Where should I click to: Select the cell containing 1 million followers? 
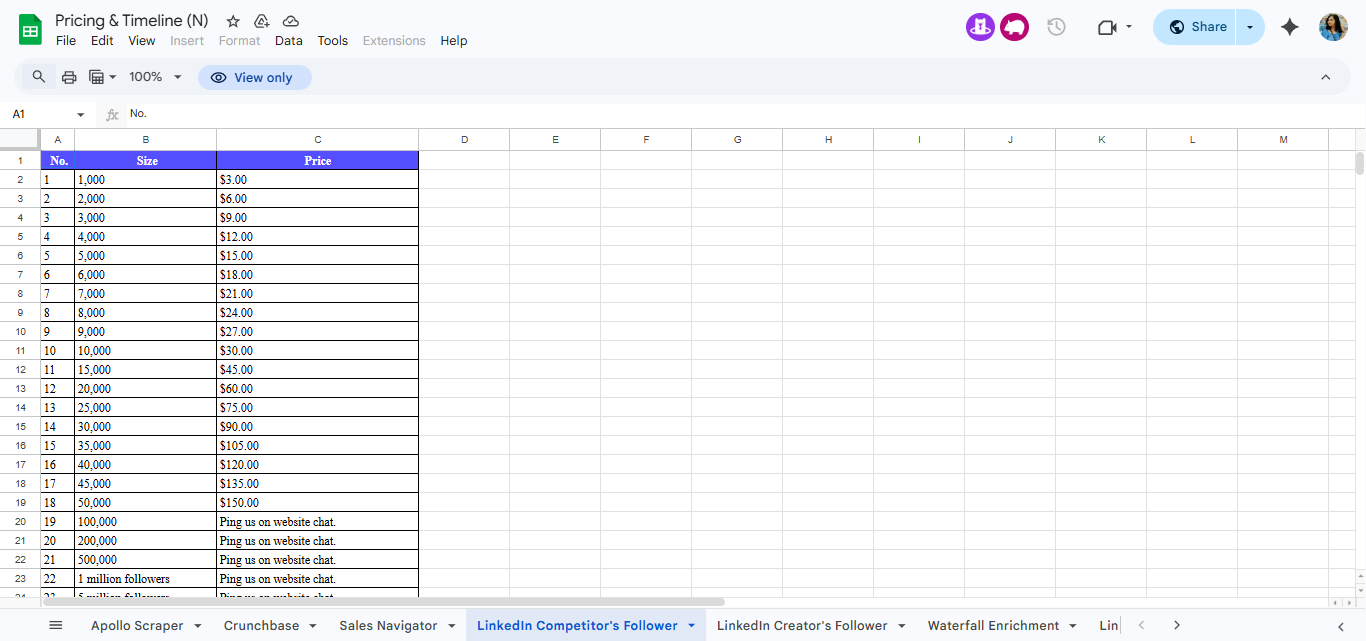point(146,579)
